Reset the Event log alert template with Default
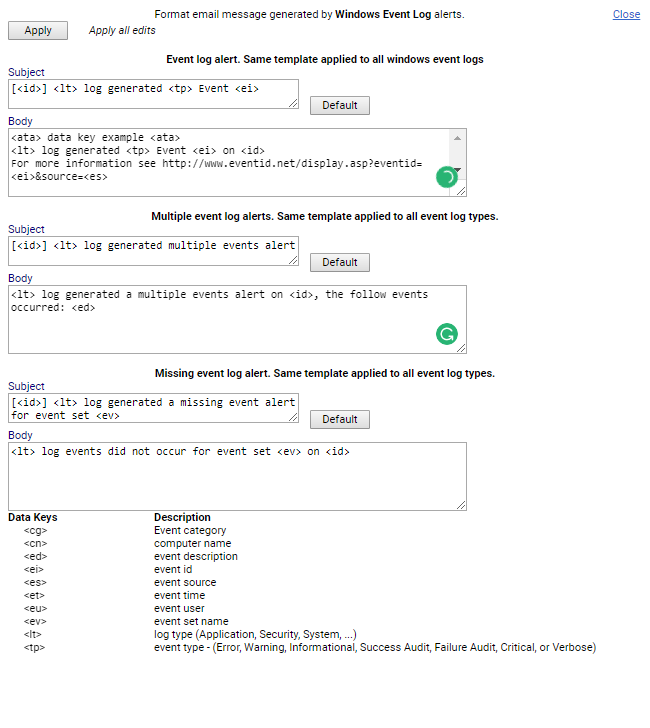The width and height of the screenshot is (650, 728). click(339, 105)
